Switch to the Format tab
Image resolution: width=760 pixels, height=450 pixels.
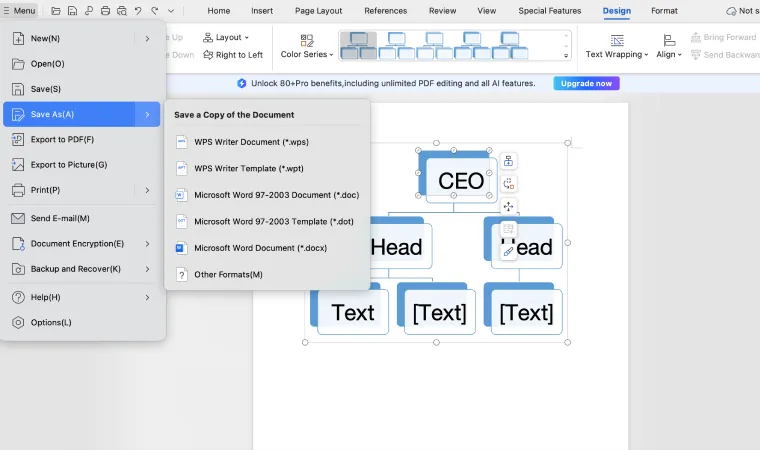[664, 11]
